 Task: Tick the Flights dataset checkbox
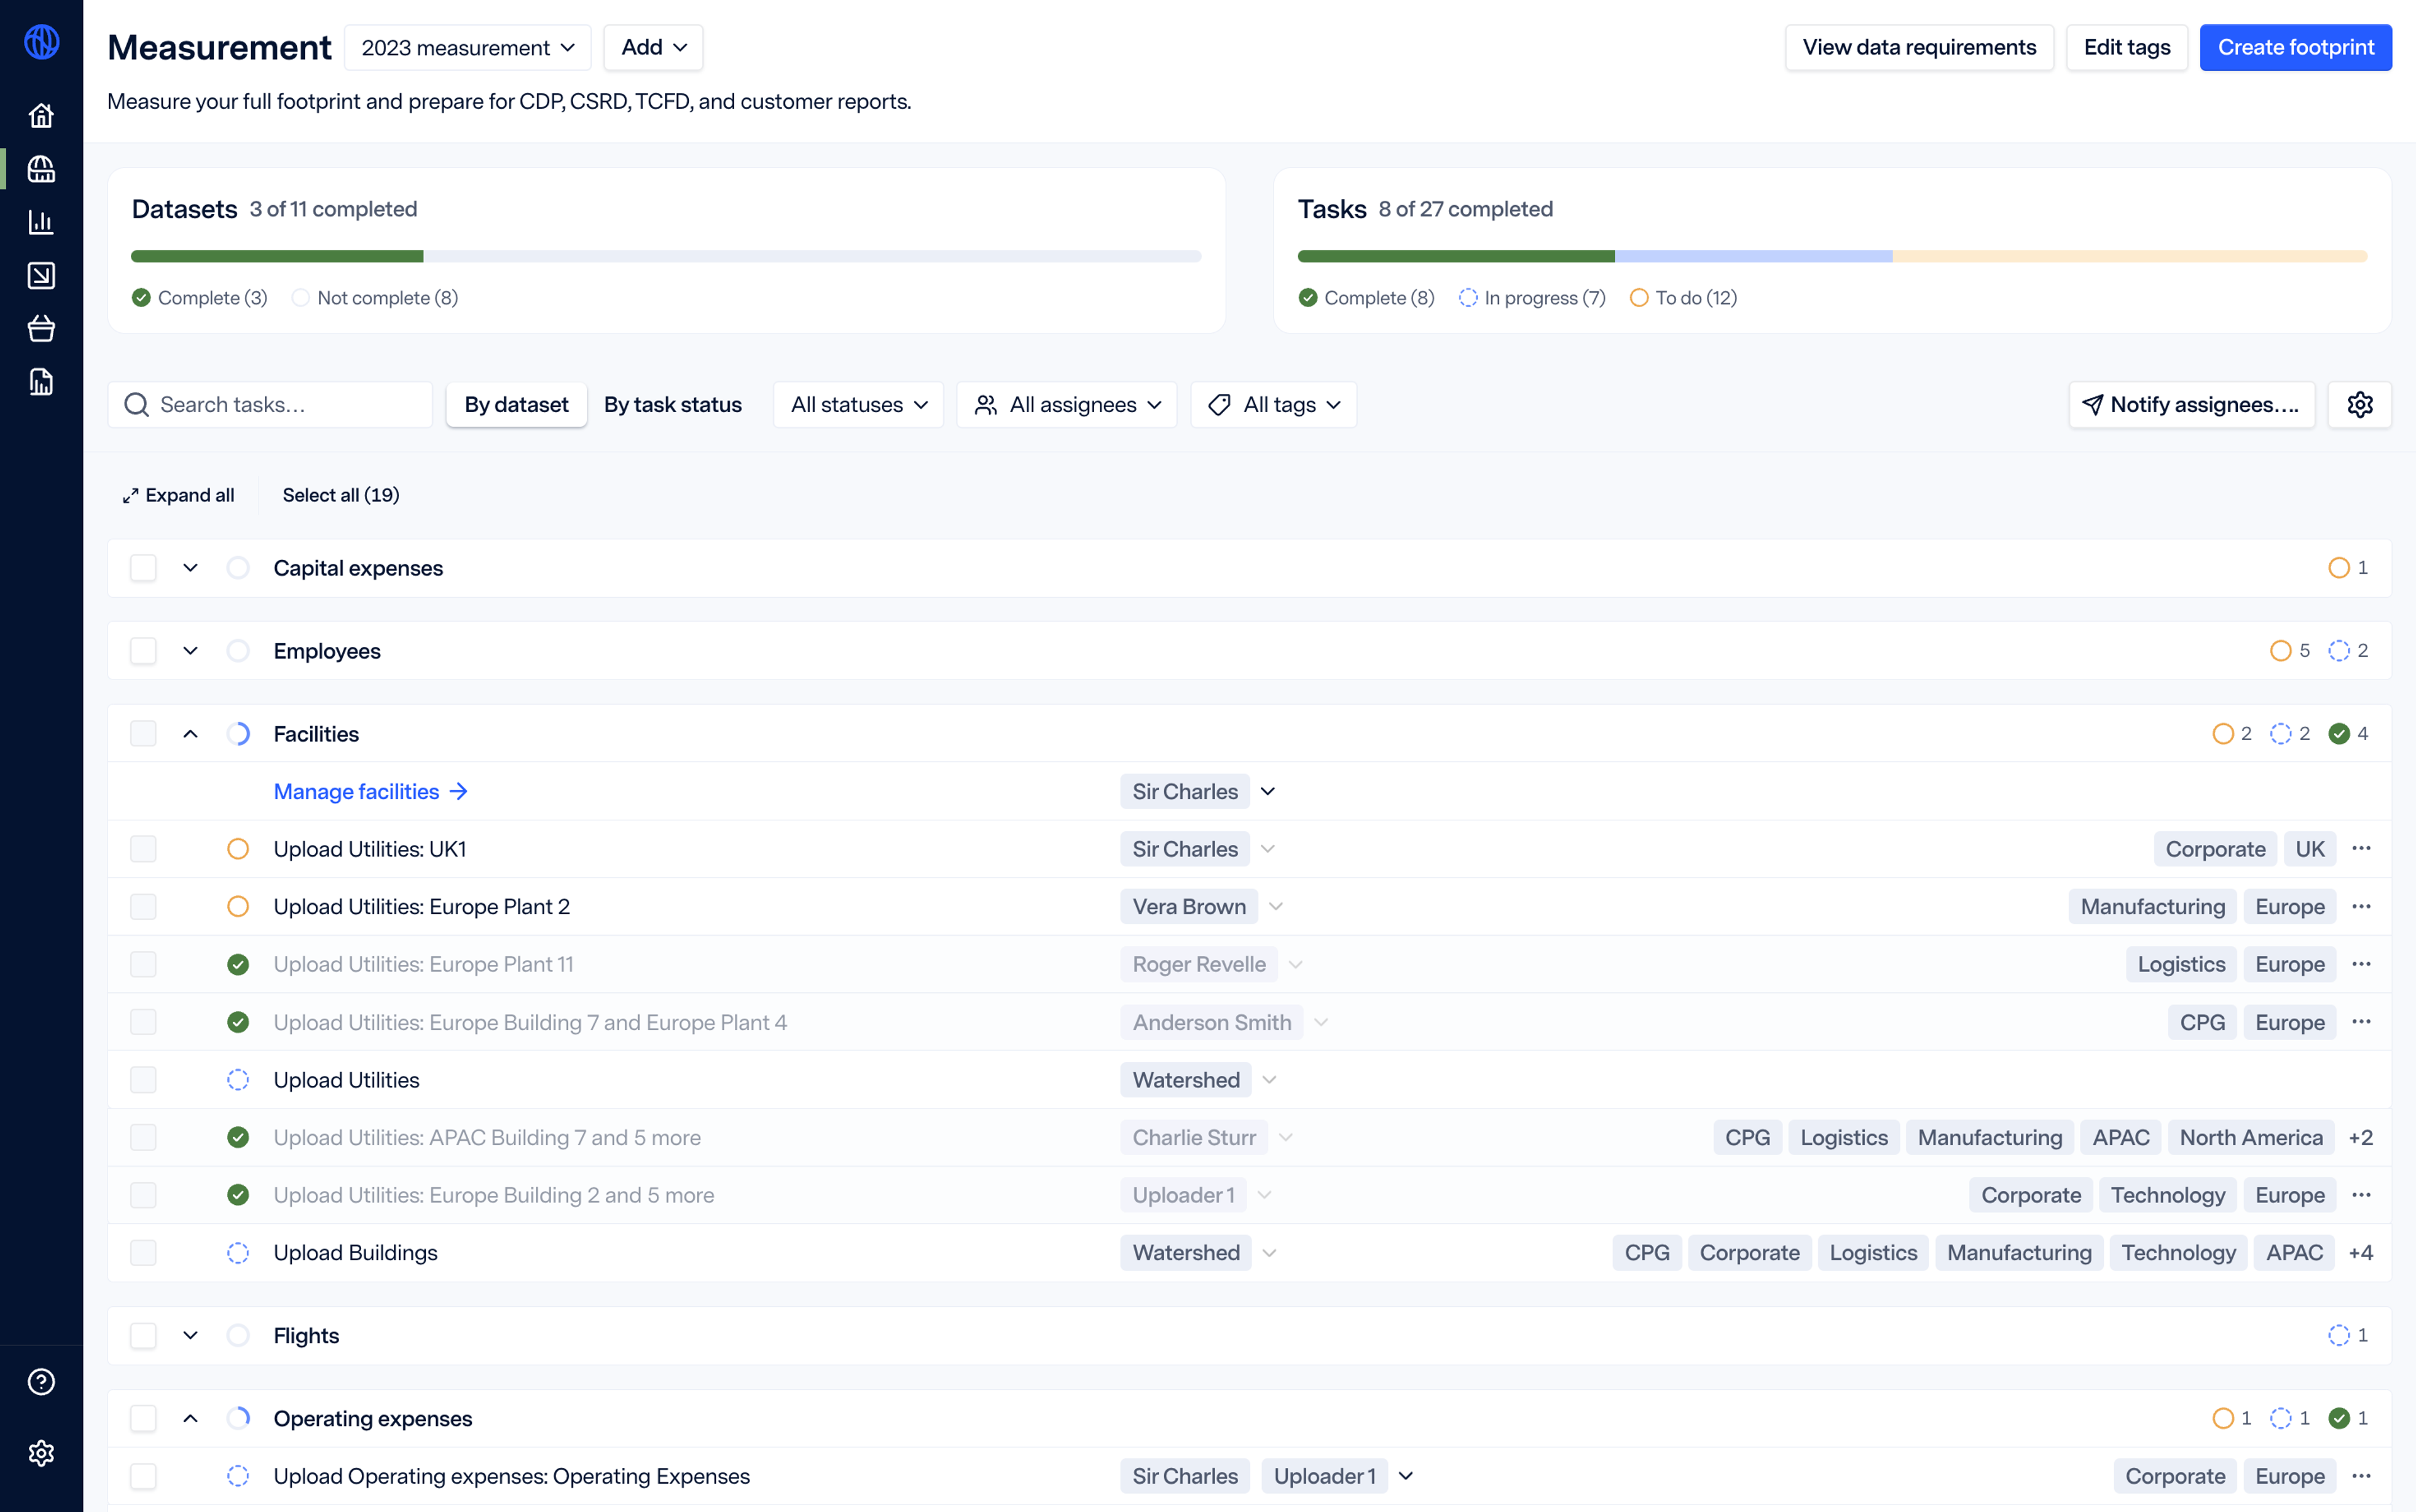(x=143, y=1335)
